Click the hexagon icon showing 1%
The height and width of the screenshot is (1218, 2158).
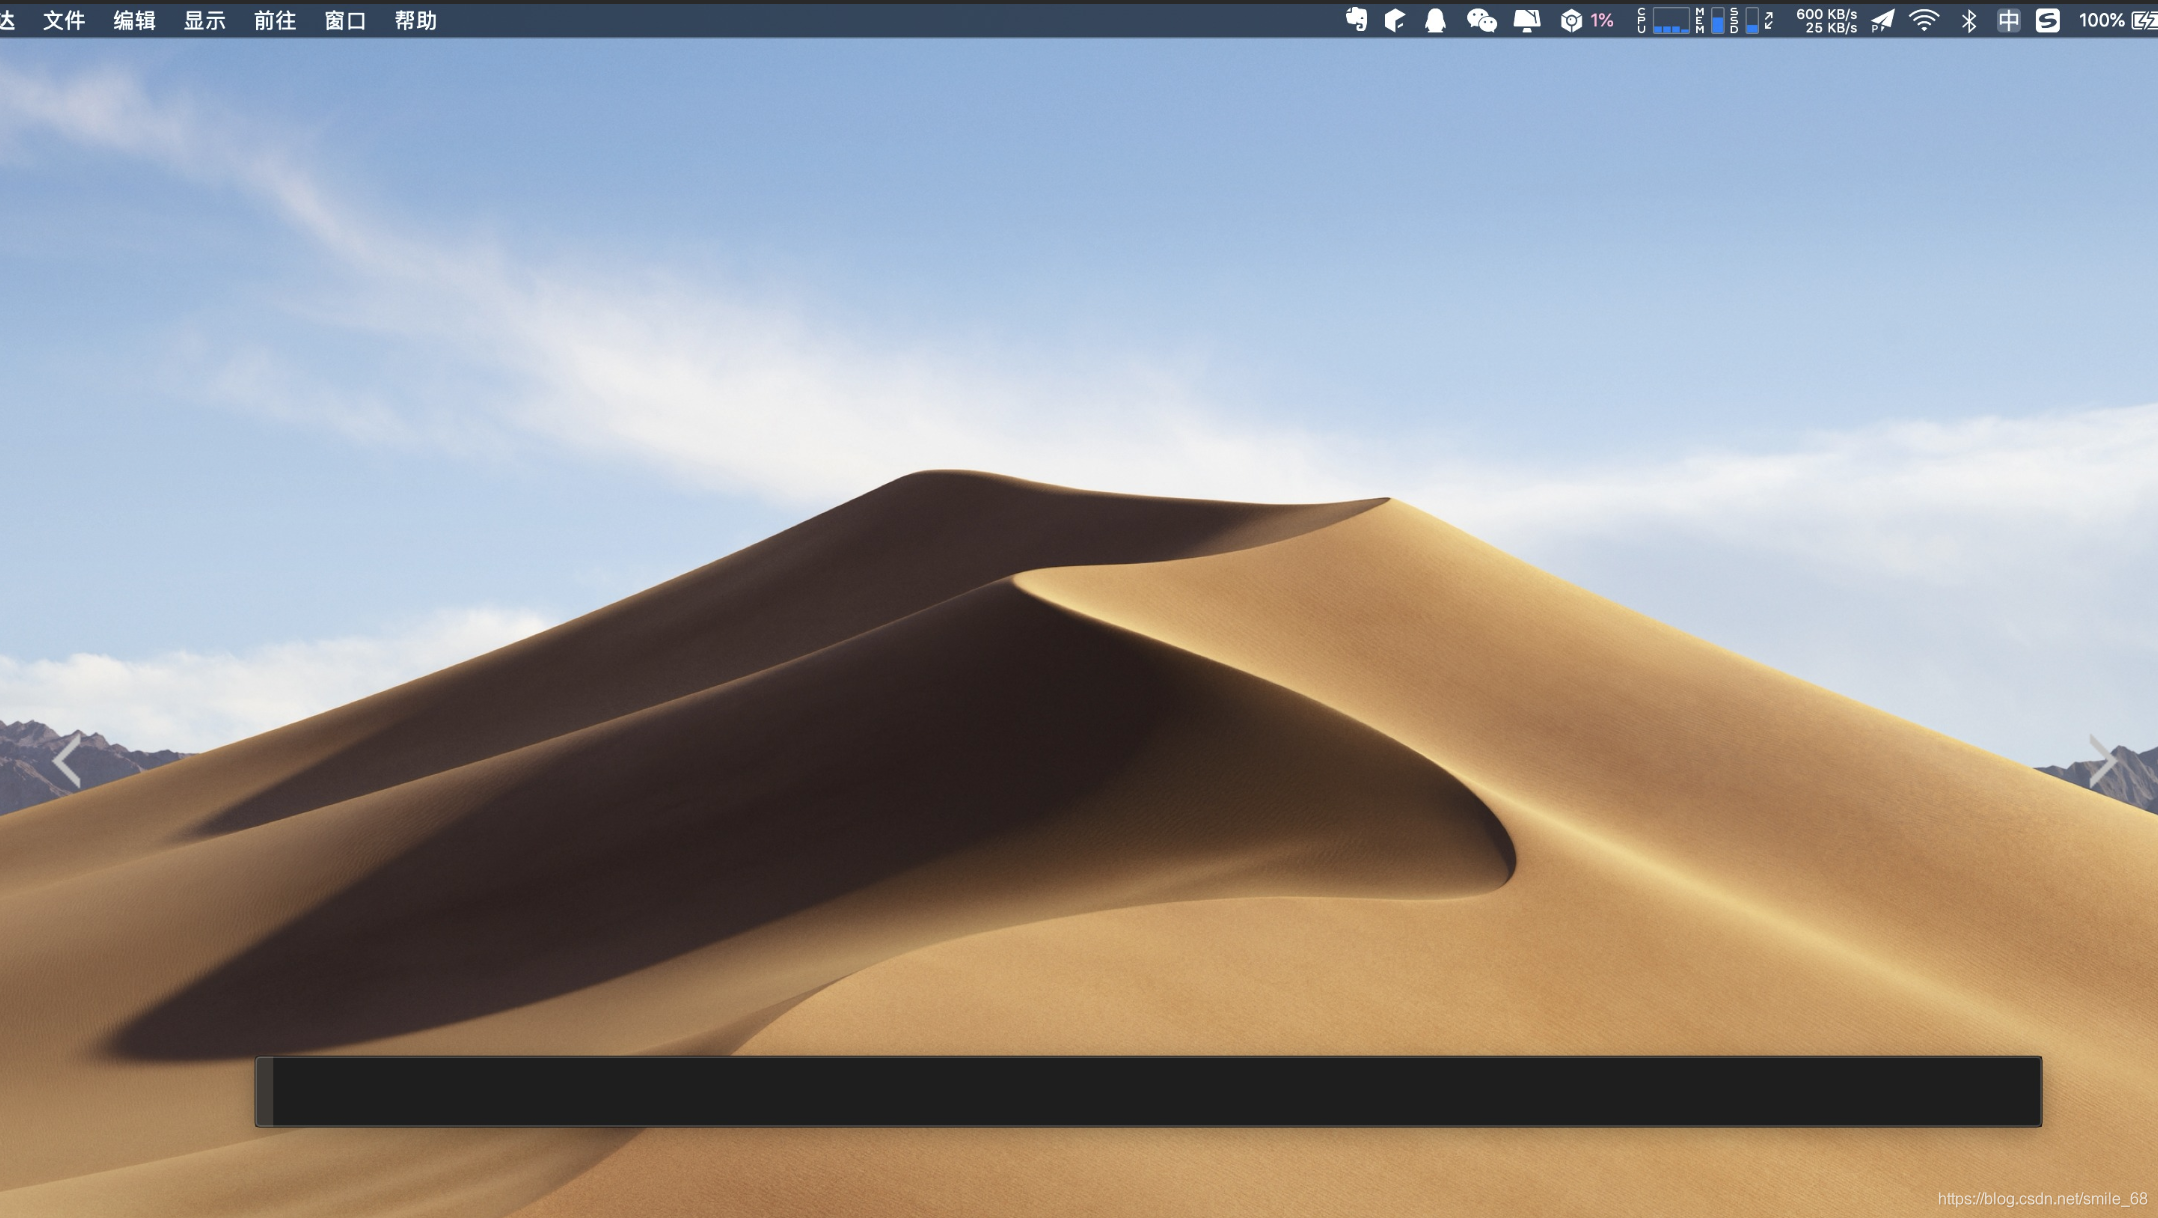click(x=1587, y=20)
